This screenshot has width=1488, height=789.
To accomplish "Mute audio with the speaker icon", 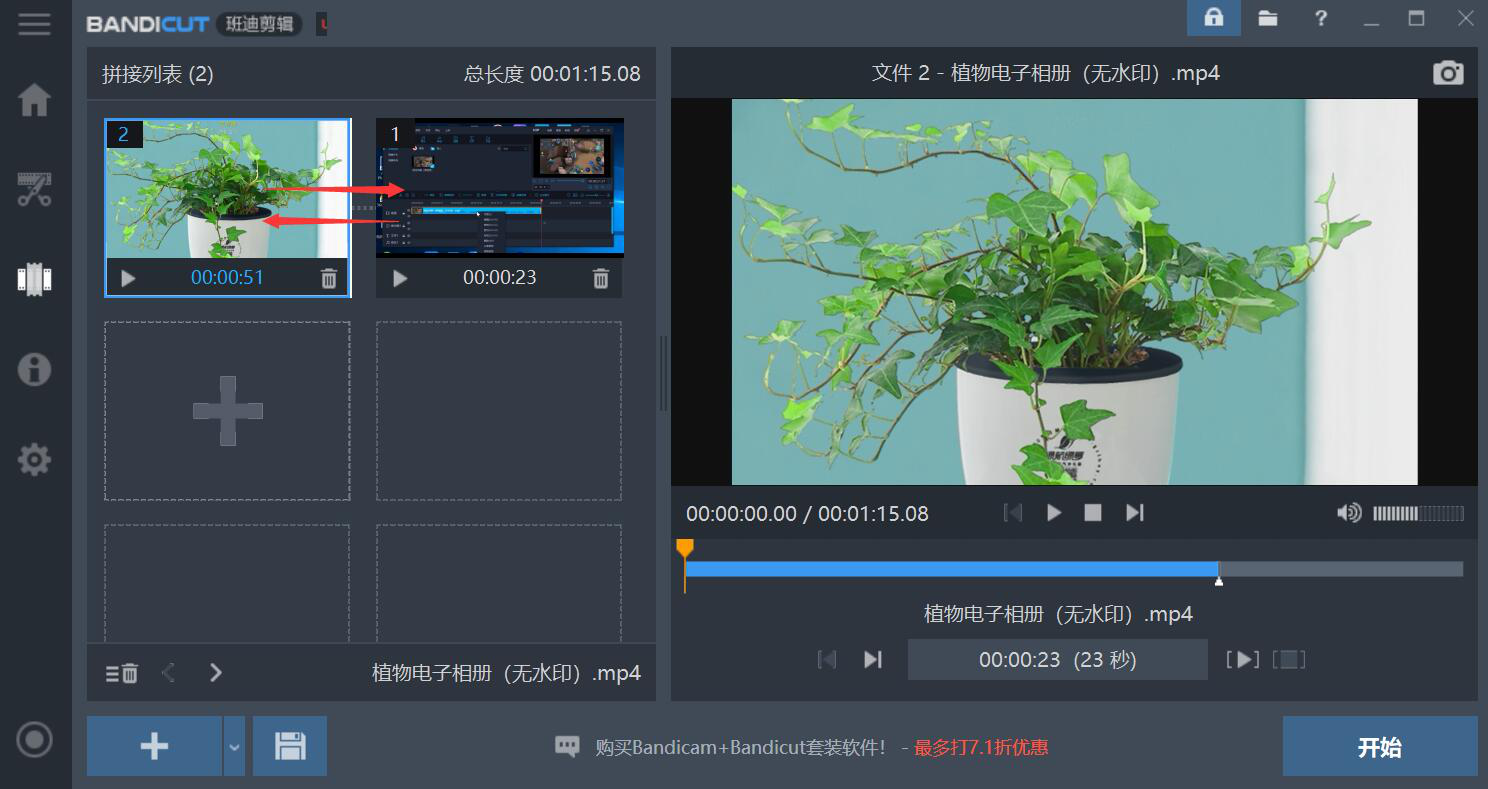I will [1349, 513].
